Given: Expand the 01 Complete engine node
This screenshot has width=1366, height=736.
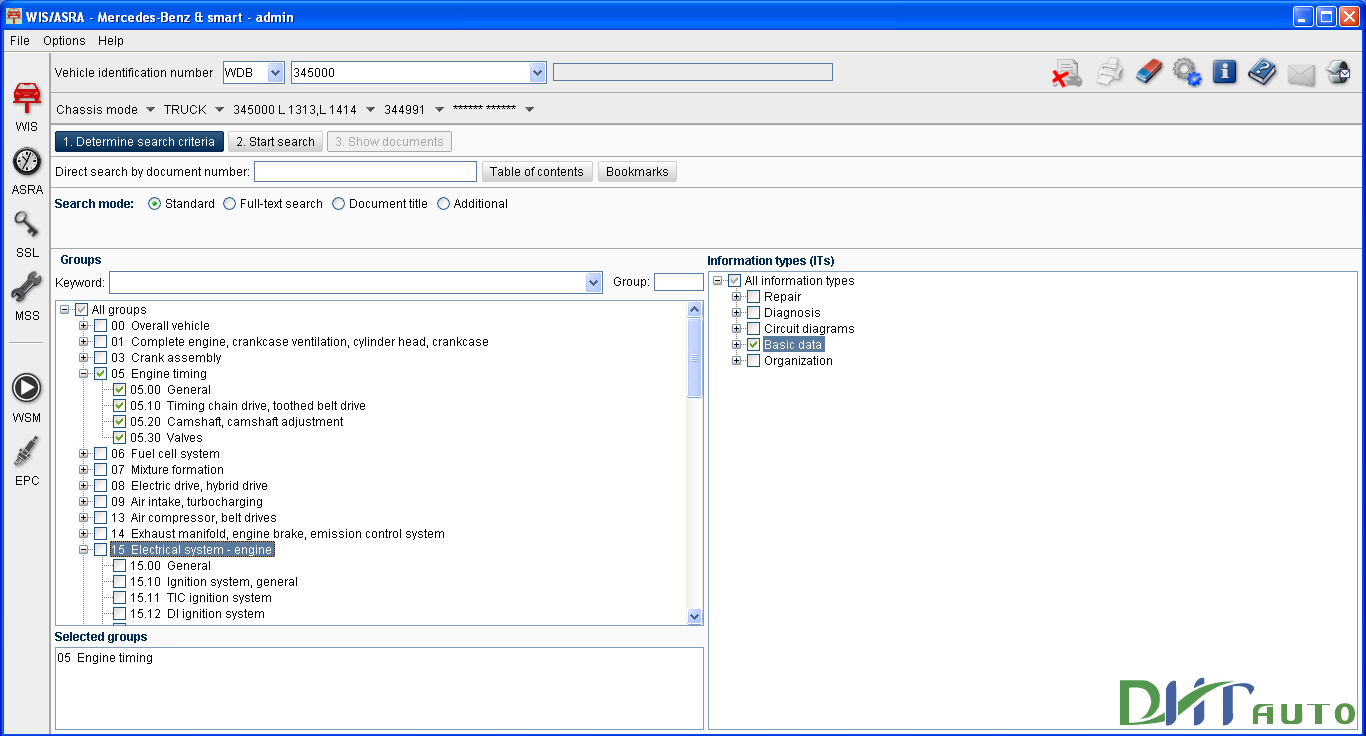Looking at the screenshot, I should point(84,342).
